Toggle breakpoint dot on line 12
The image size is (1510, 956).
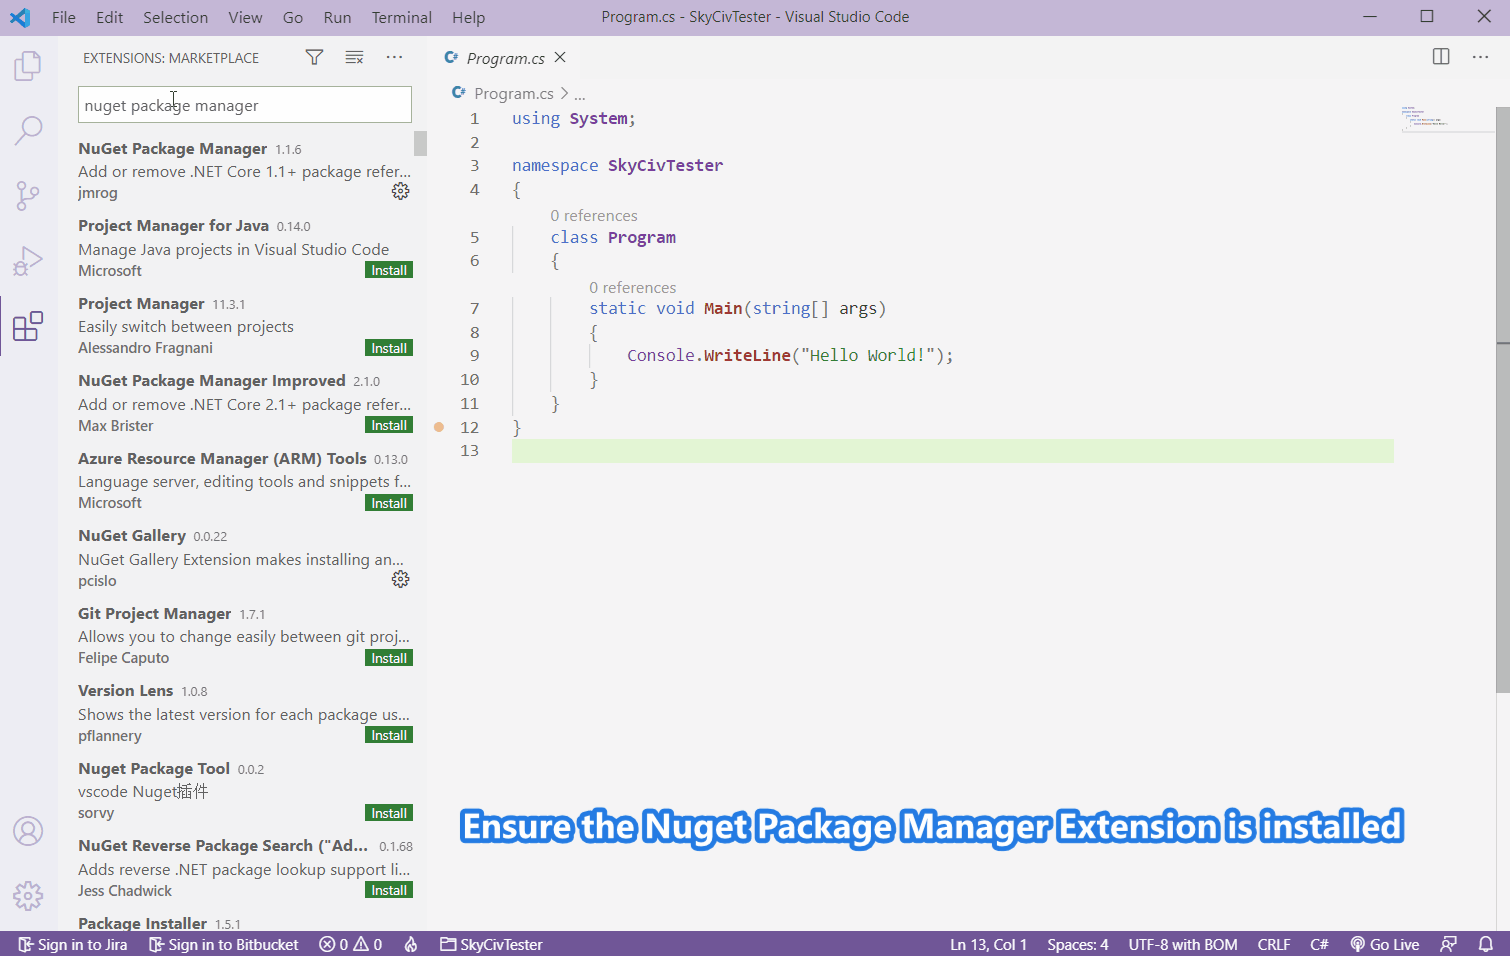tap(439, 427)
